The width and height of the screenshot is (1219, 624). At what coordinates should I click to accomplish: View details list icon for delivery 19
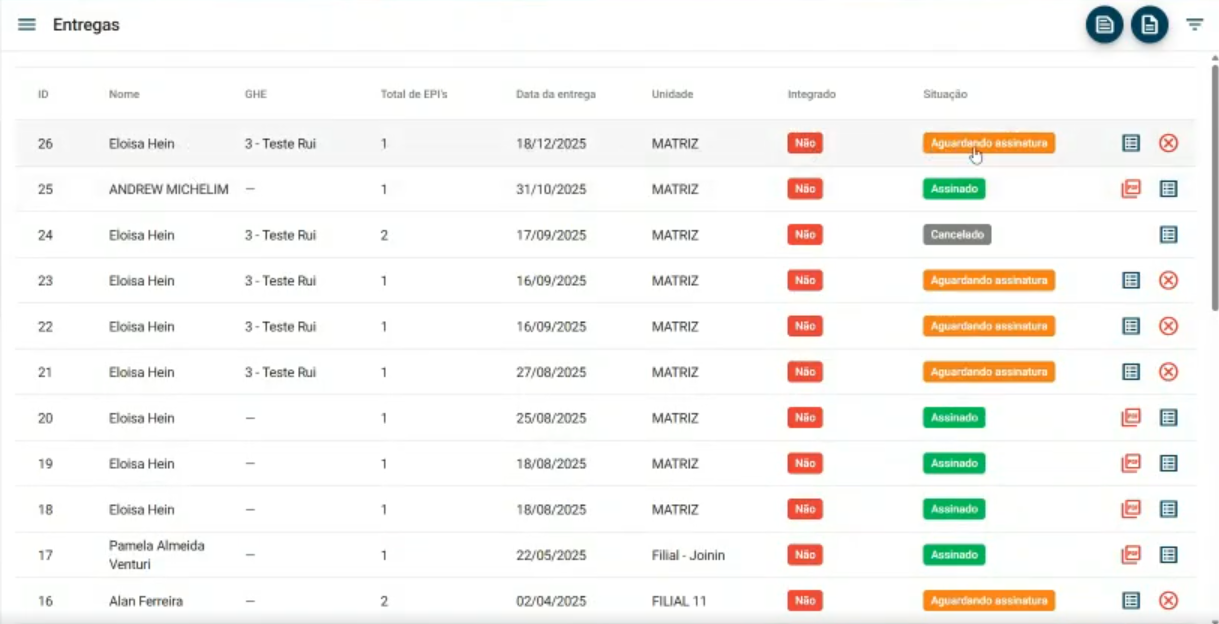tap(1168, 464)
